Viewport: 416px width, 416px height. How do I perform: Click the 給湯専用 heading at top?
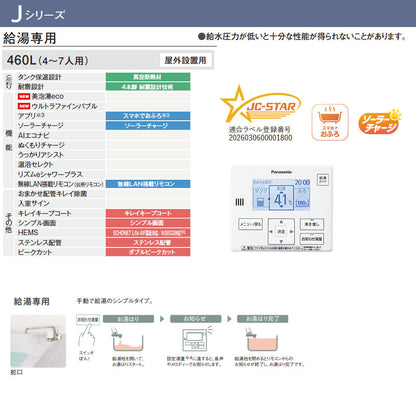[x=29, y=38]
